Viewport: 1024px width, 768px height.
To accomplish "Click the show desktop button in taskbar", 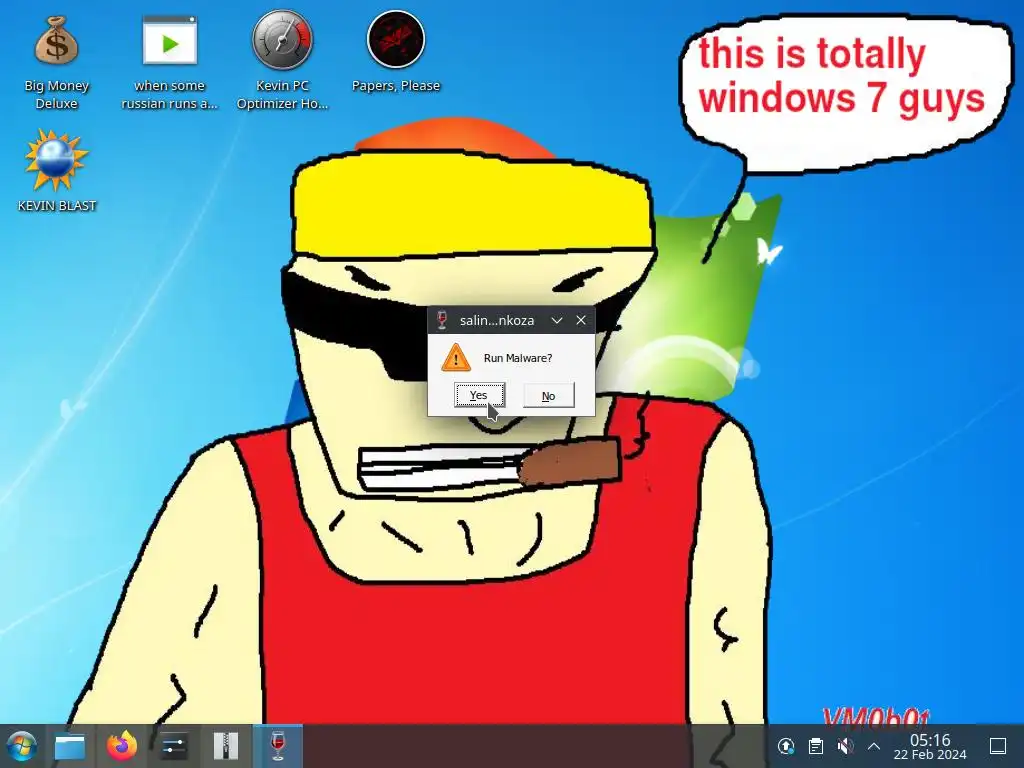I will pos(998,746).
